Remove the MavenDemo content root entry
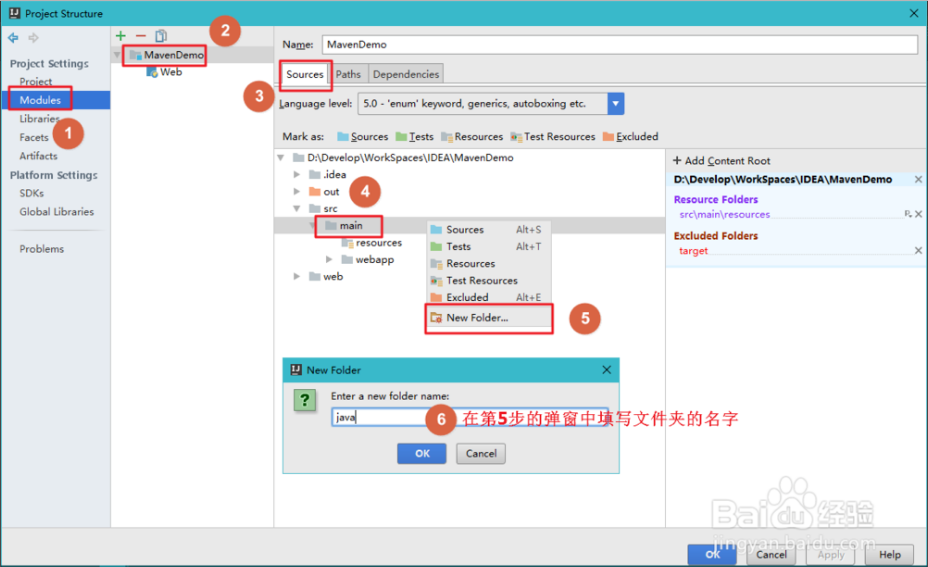 coord(918,179)
